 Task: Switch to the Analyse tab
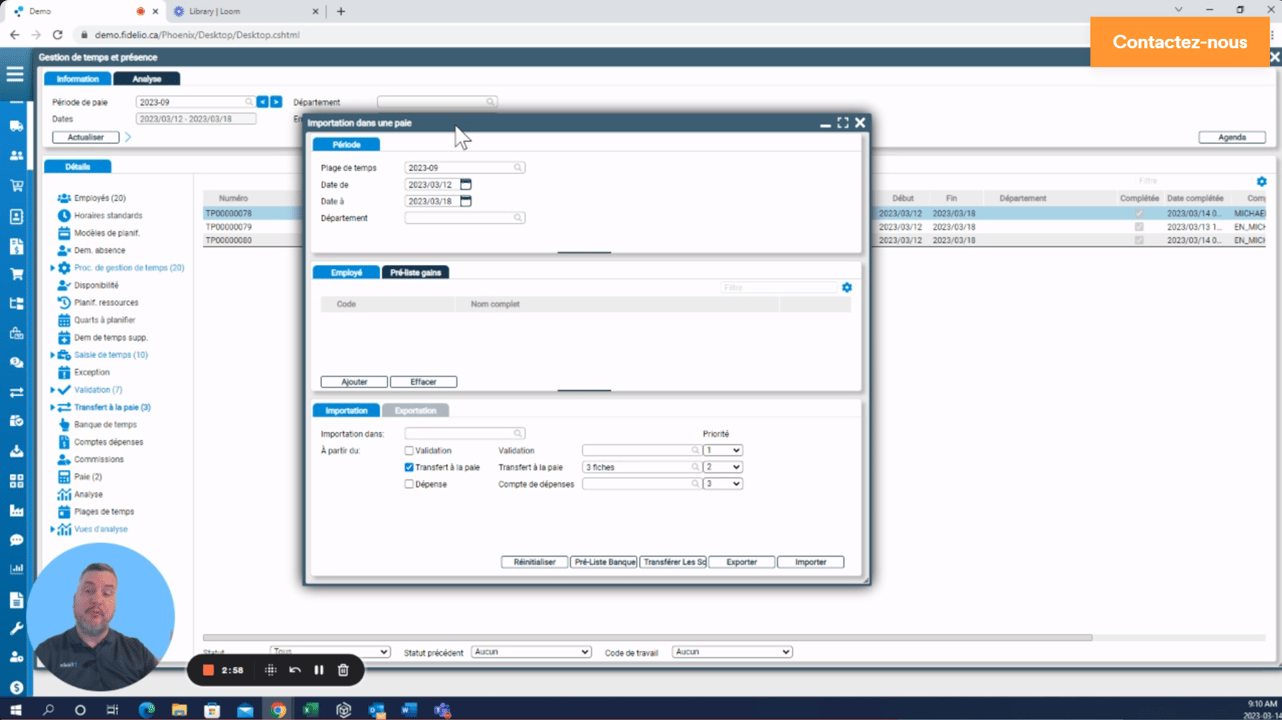[x=146, y=79]
